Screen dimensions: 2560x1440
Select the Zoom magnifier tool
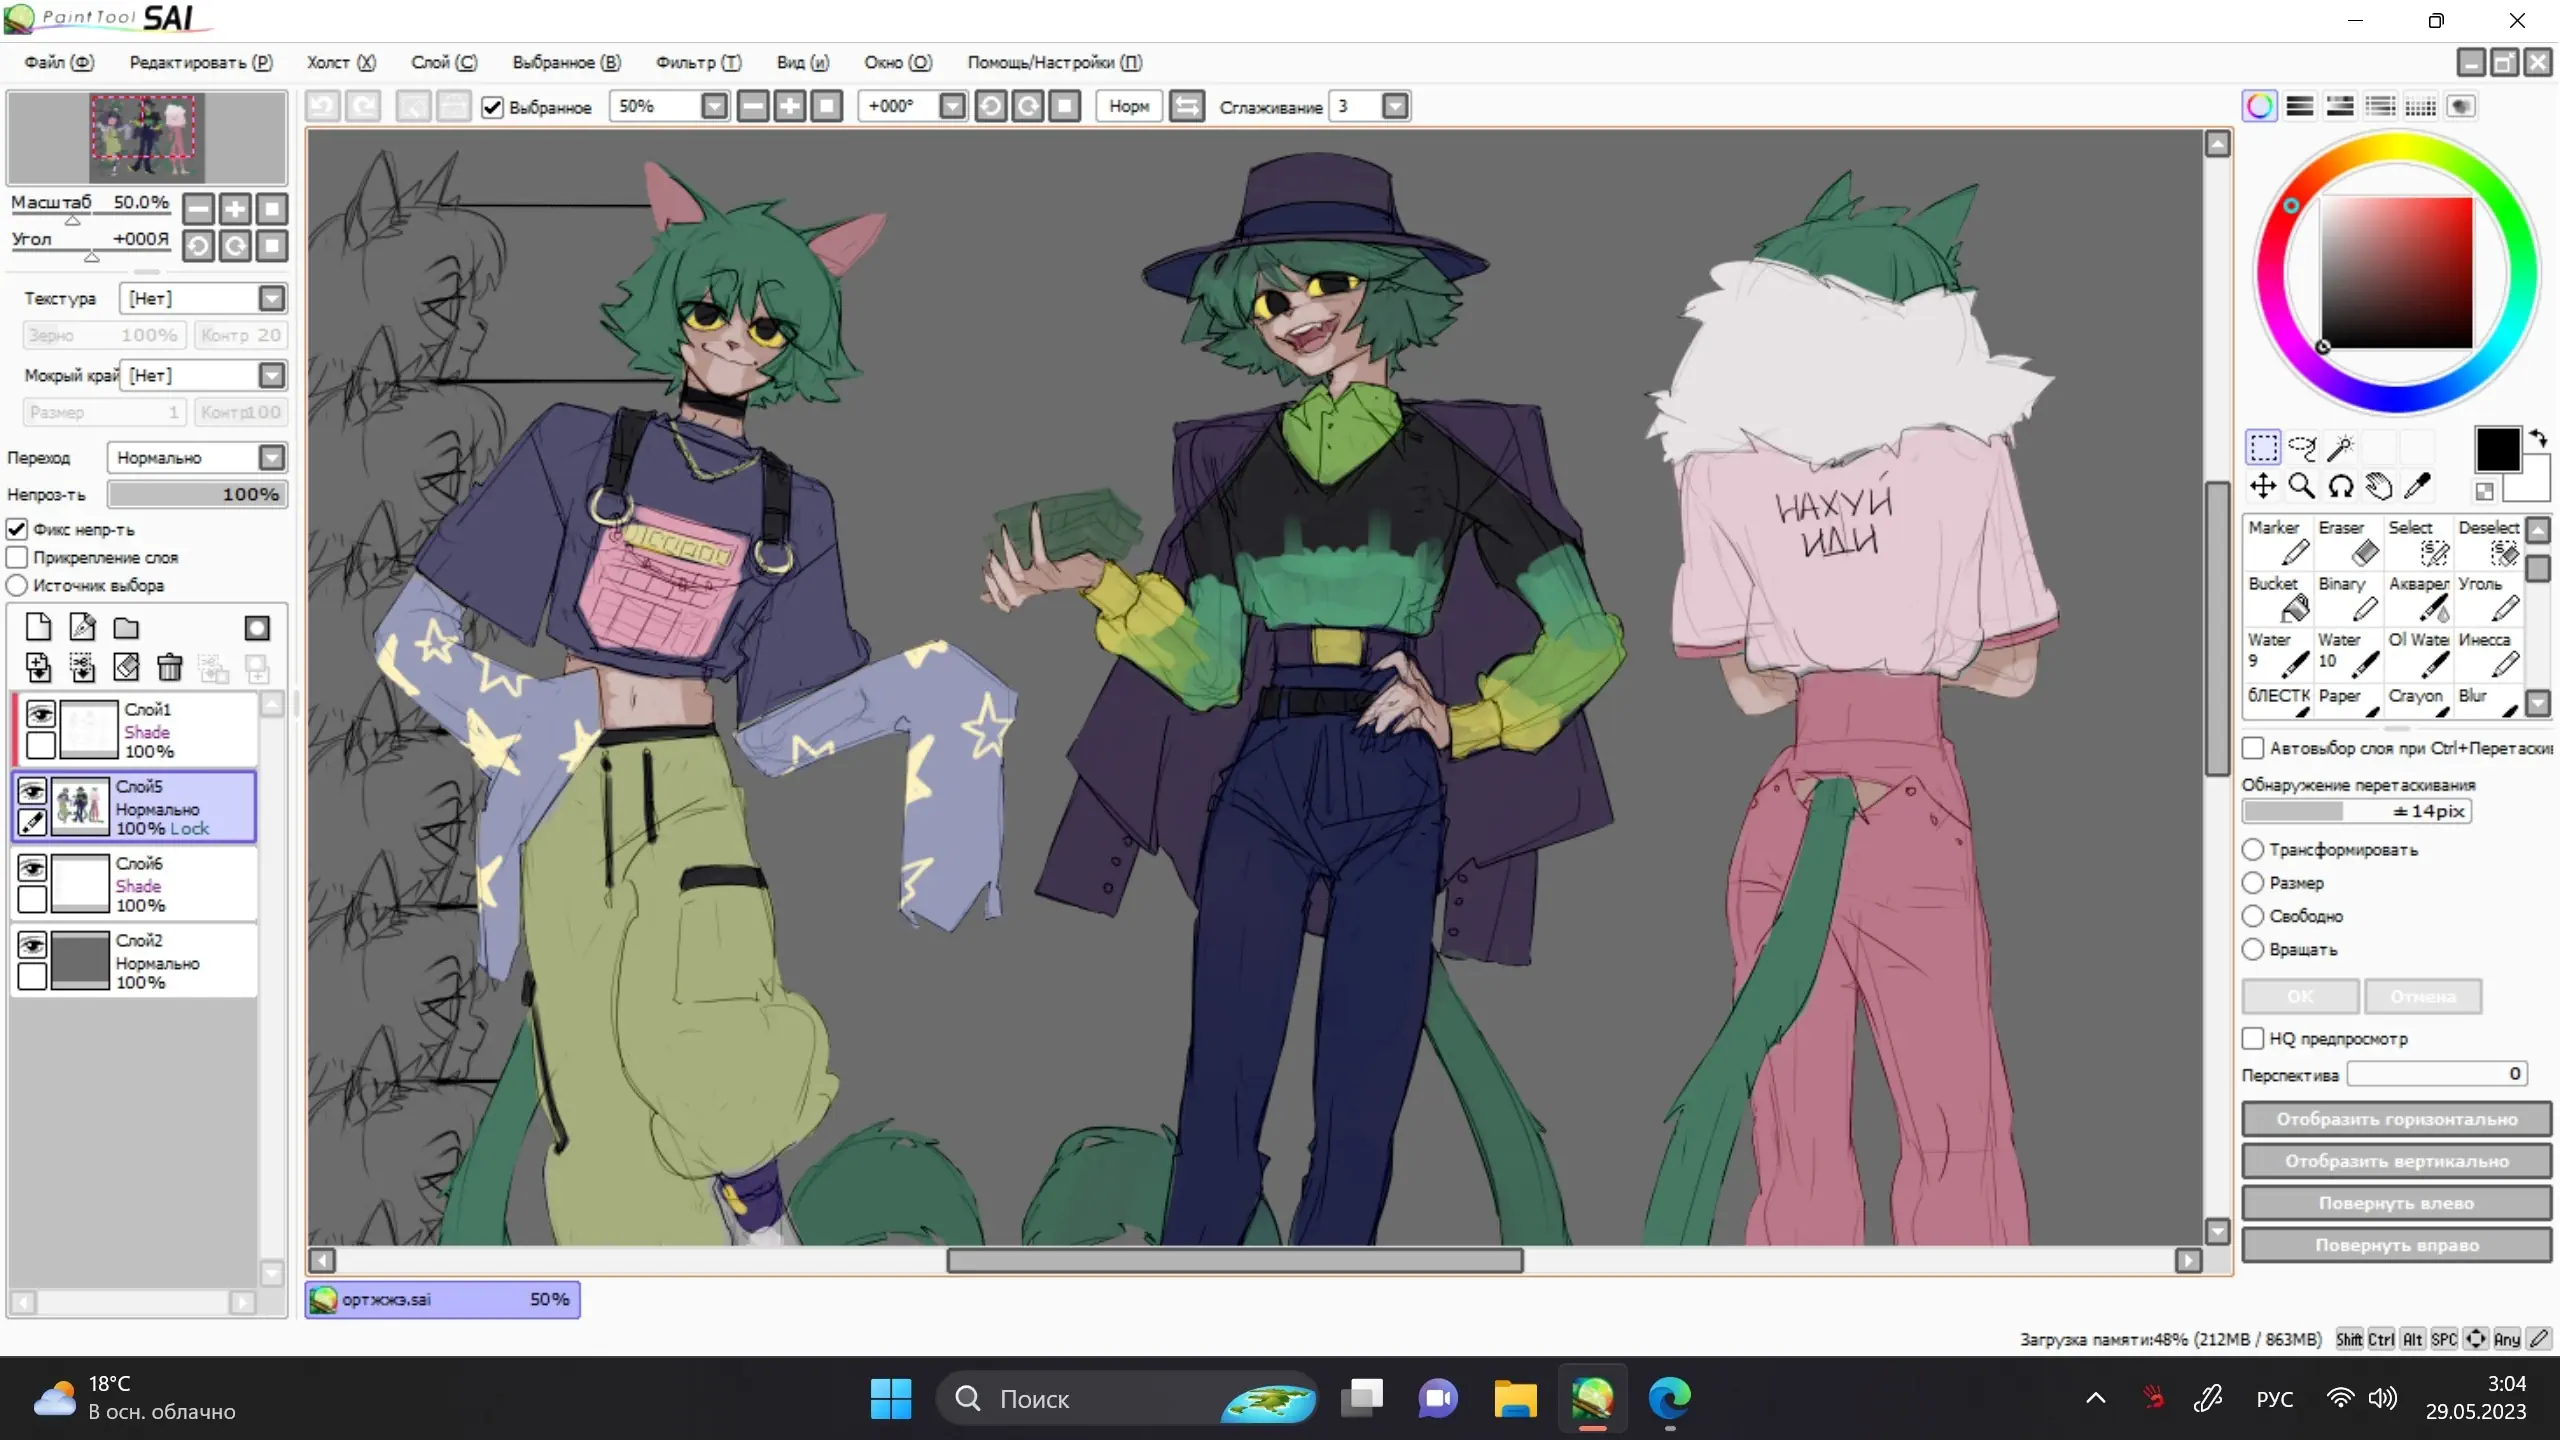point(2302,486)
